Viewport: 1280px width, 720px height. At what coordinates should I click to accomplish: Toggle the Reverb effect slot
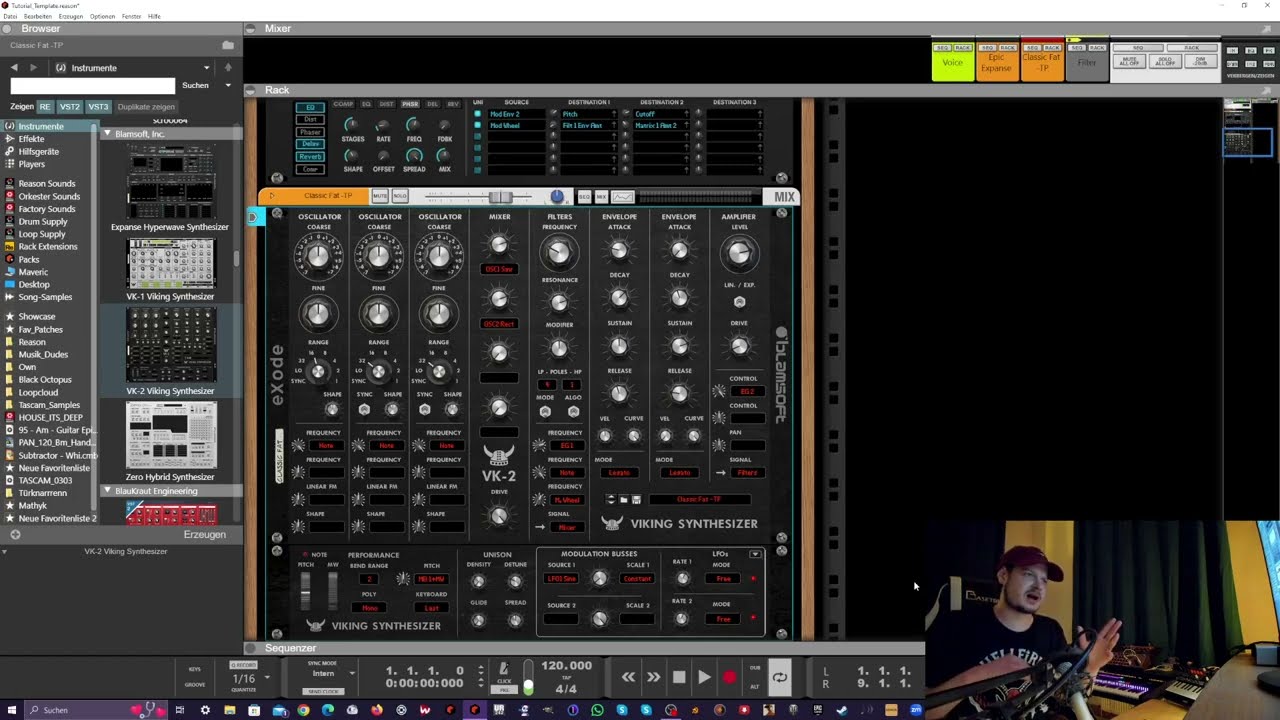tap(310, 157)
